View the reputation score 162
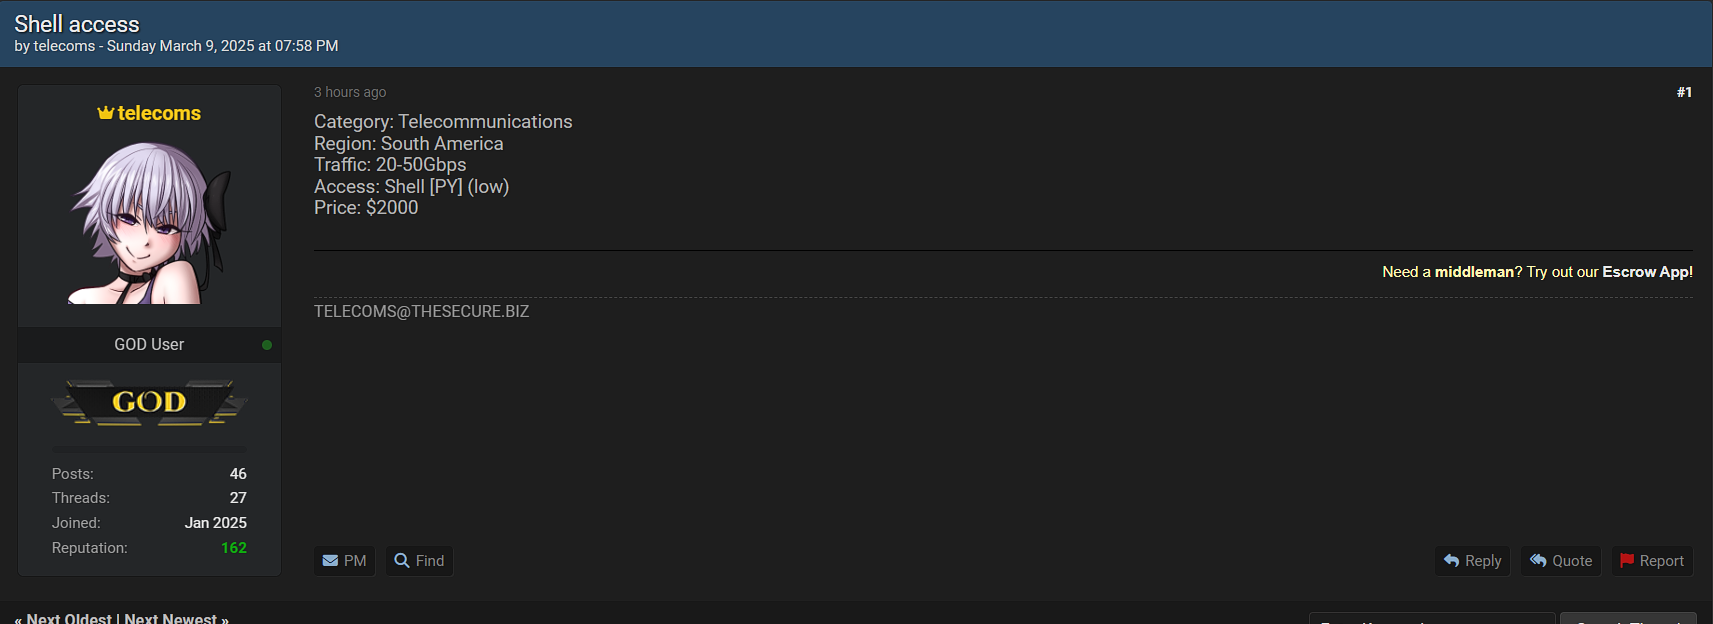The height and width of the screenshot is (624, 1713). pos(234,548)
